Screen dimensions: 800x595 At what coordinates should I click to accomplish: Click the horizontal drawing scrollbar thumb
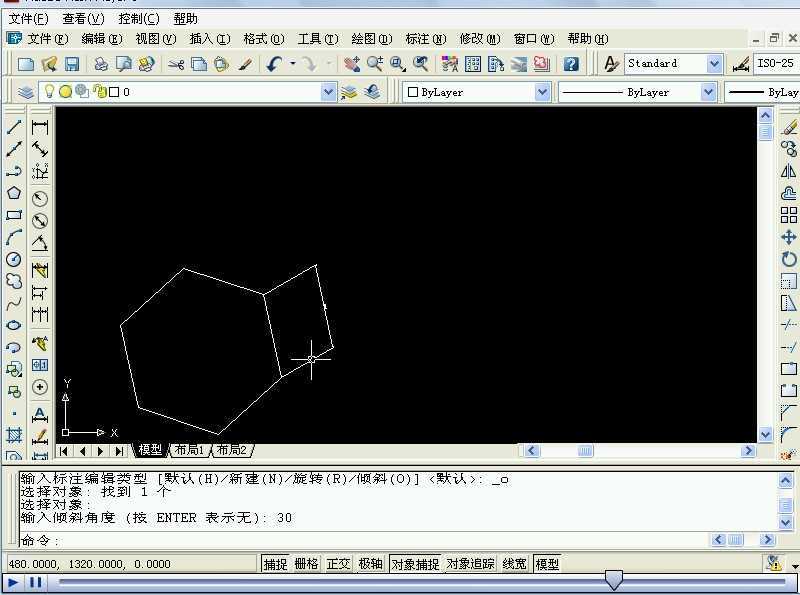[585, 451]
